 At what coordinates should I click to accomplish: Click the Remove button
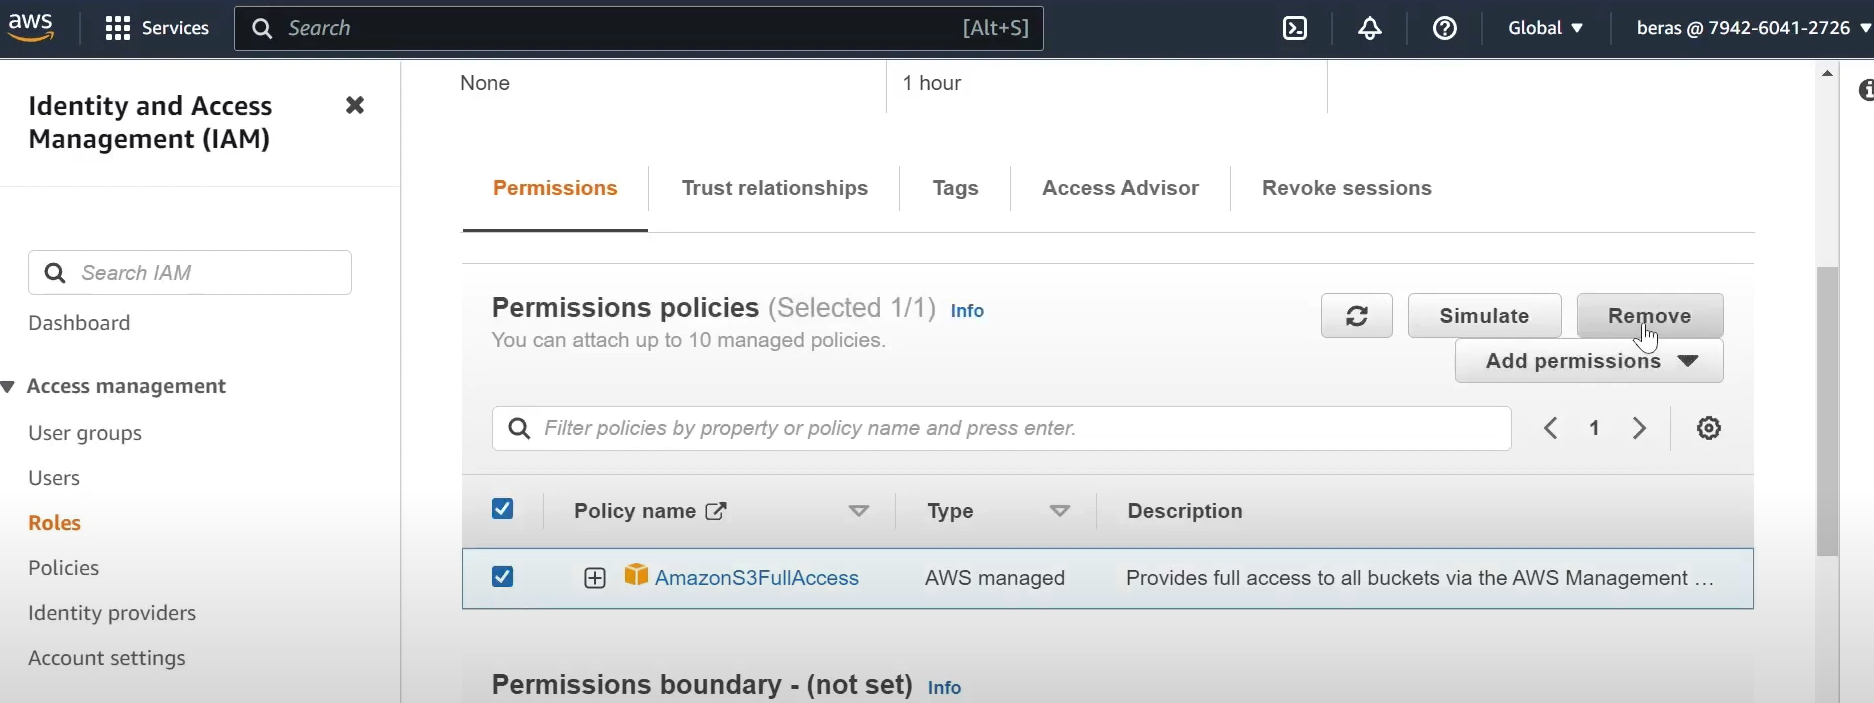click(x=1650, y=316)
